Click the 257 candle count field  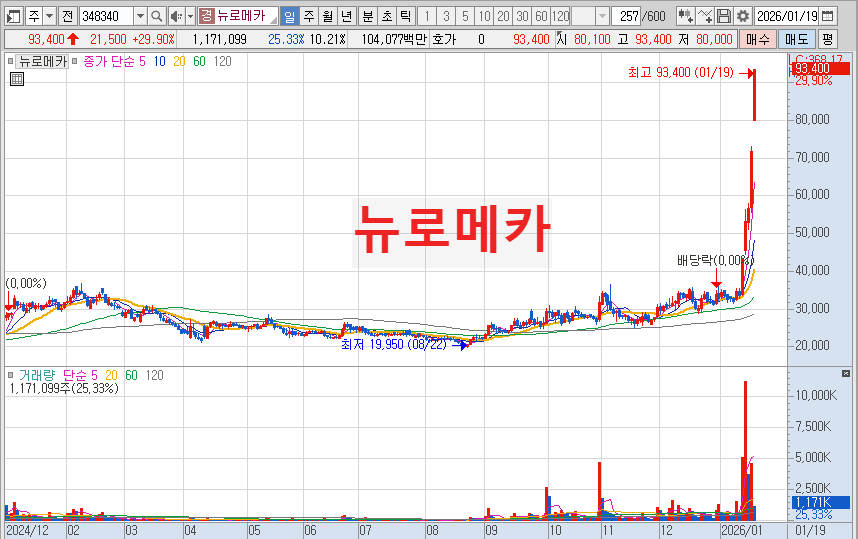tap(627, 16)
